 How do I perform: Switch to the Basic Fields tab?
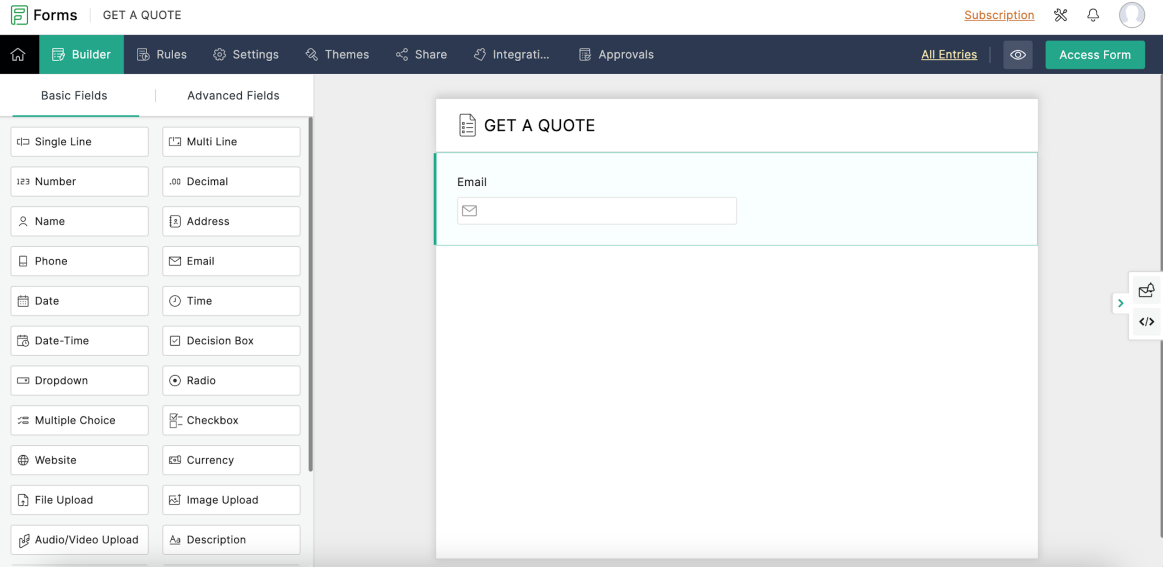[x=74, y=95]
